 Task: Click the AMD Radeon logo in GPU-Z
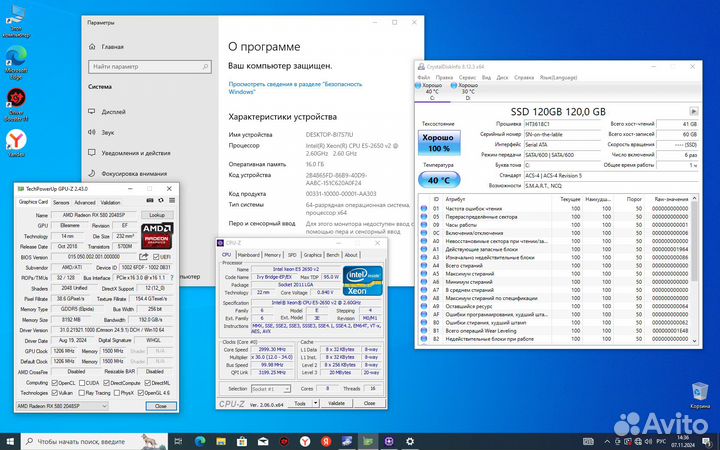pyautogui.click(x=157, y=236)
